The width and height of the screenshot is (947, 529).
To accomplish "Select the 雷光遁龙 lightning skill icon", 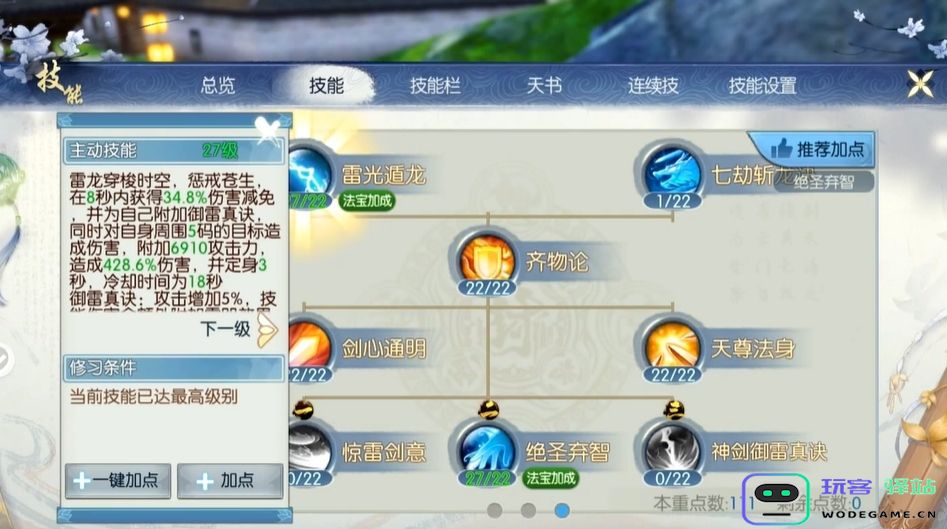I will [x=310, y=175].
